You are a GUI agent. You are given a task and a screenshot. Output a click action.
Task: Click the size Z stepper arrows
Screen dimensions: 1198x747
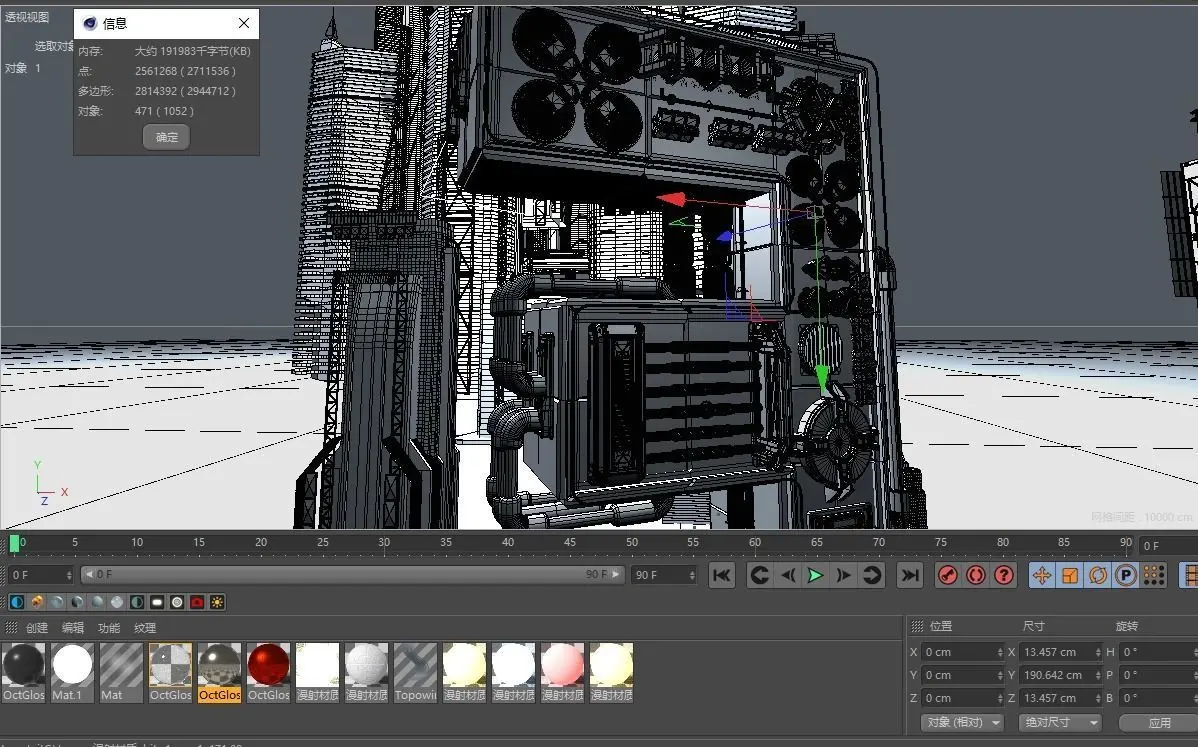1099,698
